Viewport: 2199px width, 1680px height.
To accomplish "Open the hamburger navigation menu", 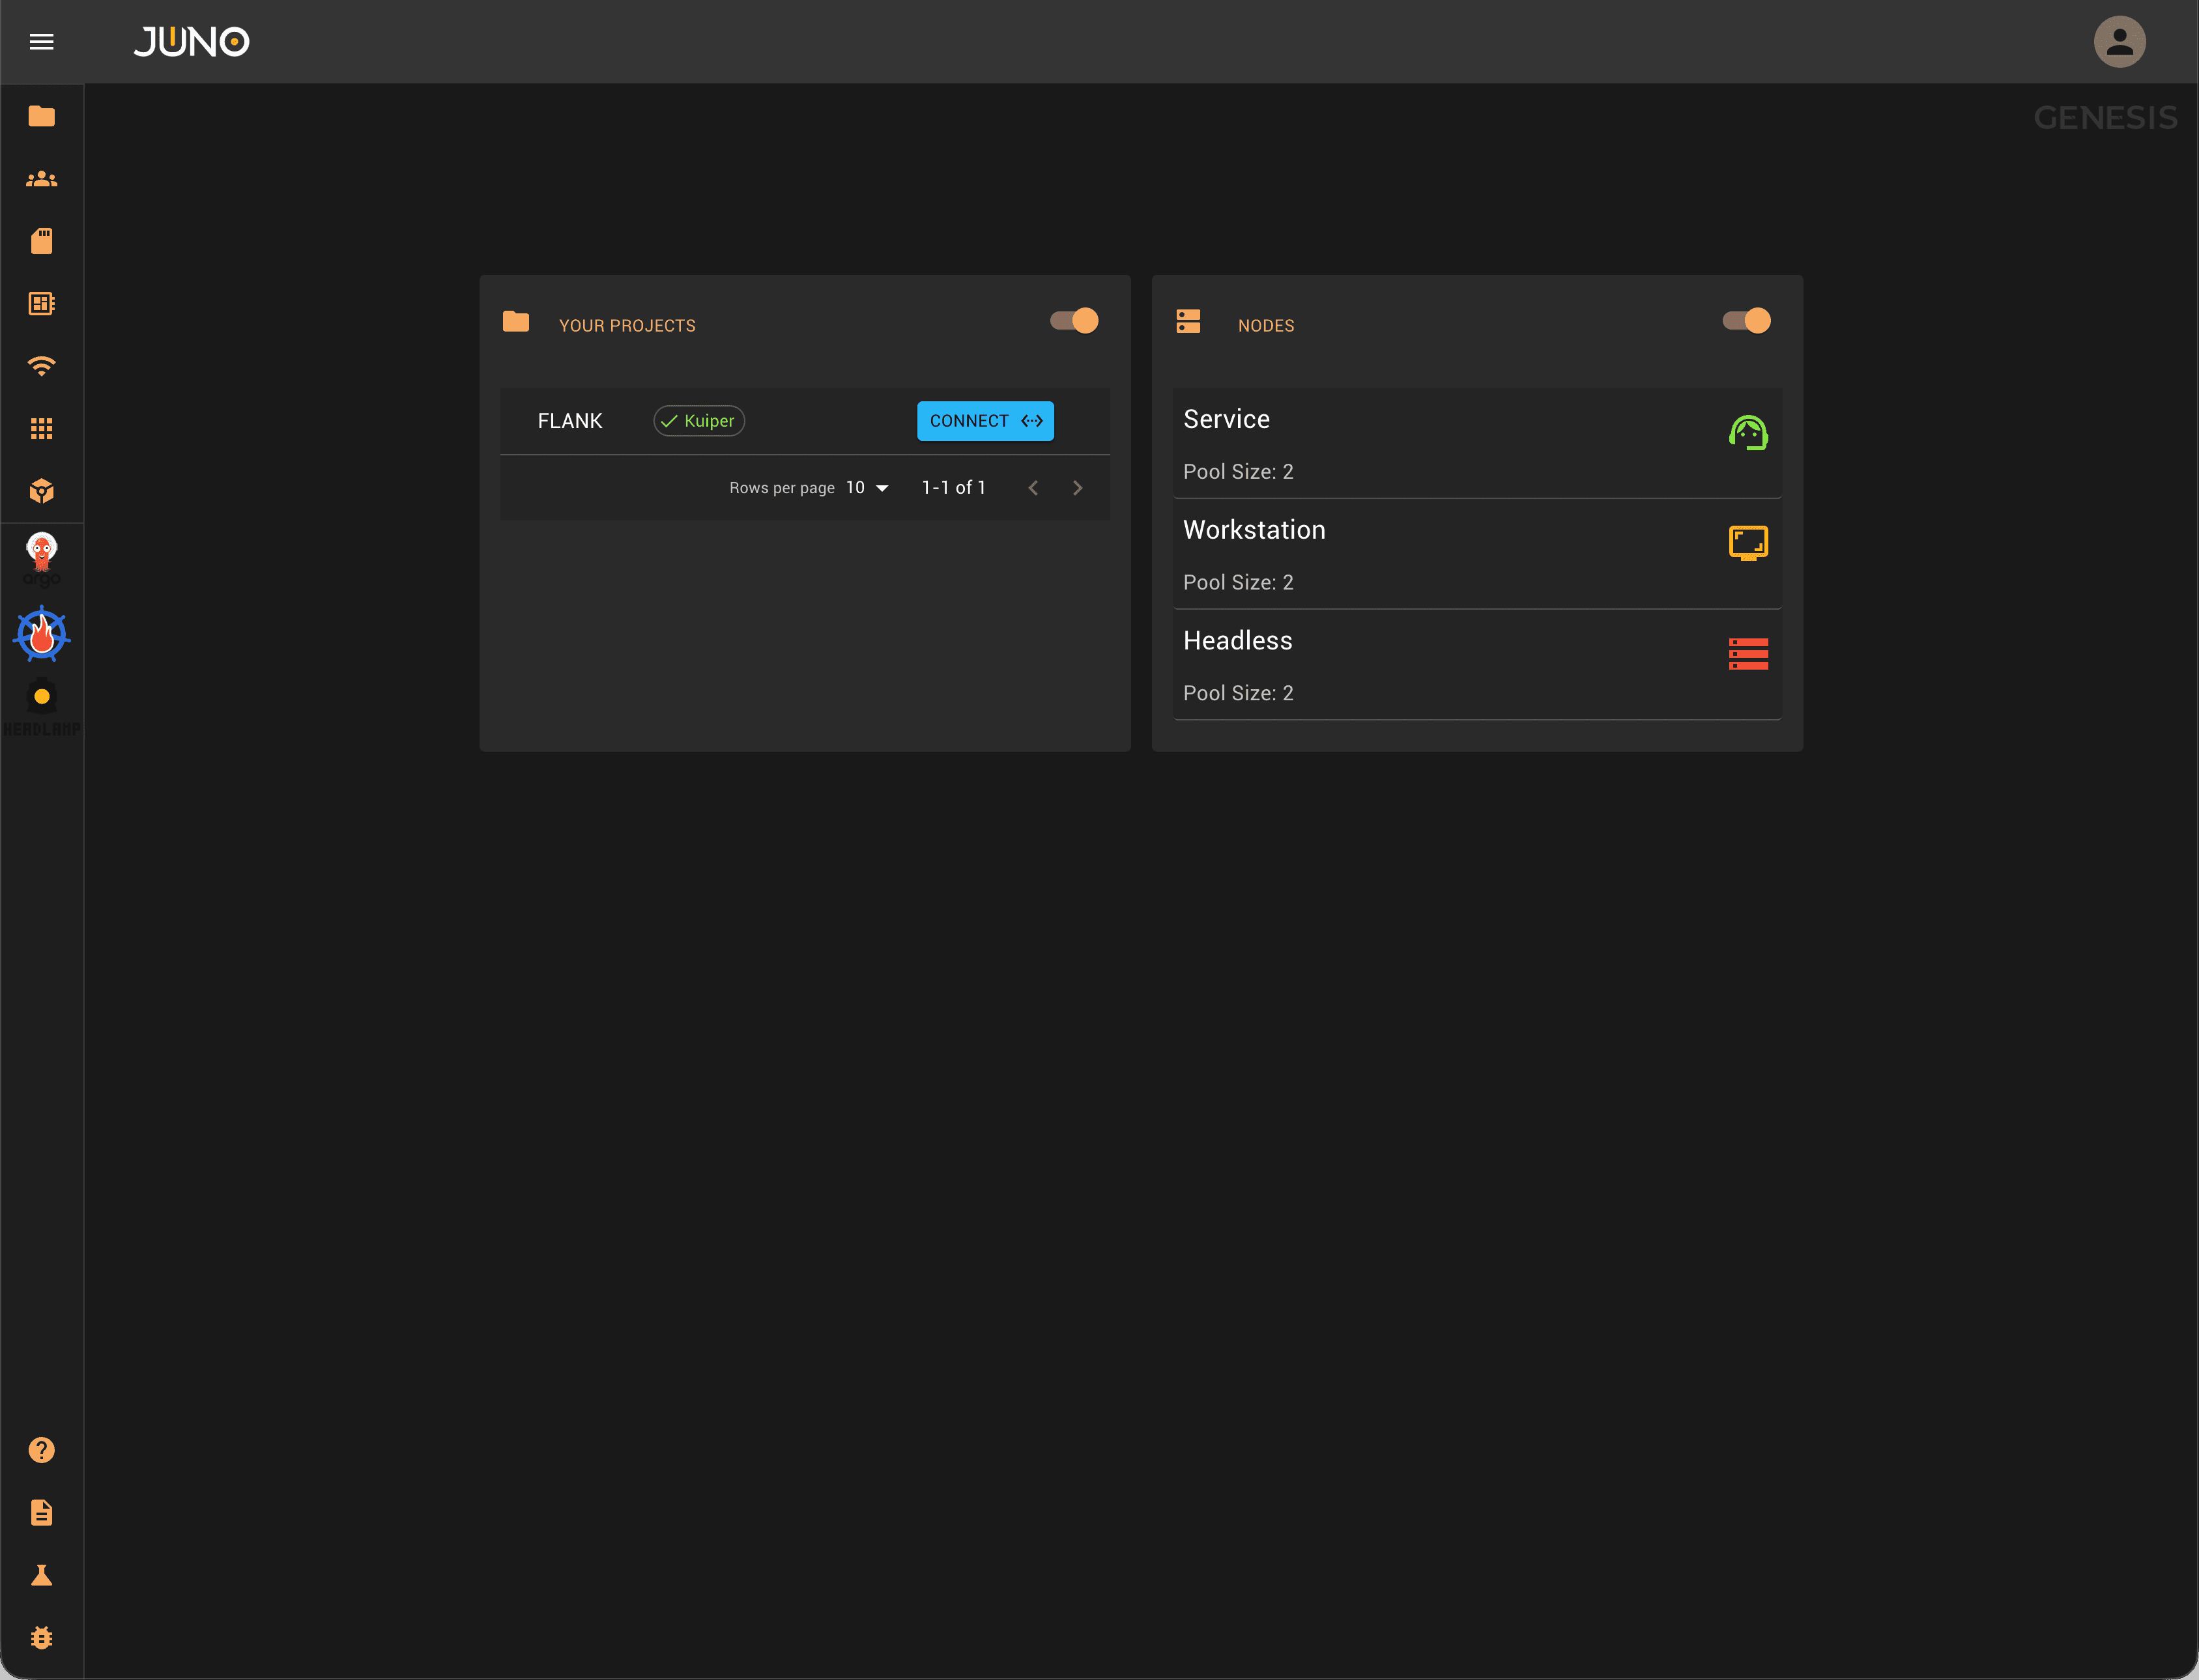I will click(41, 42).
